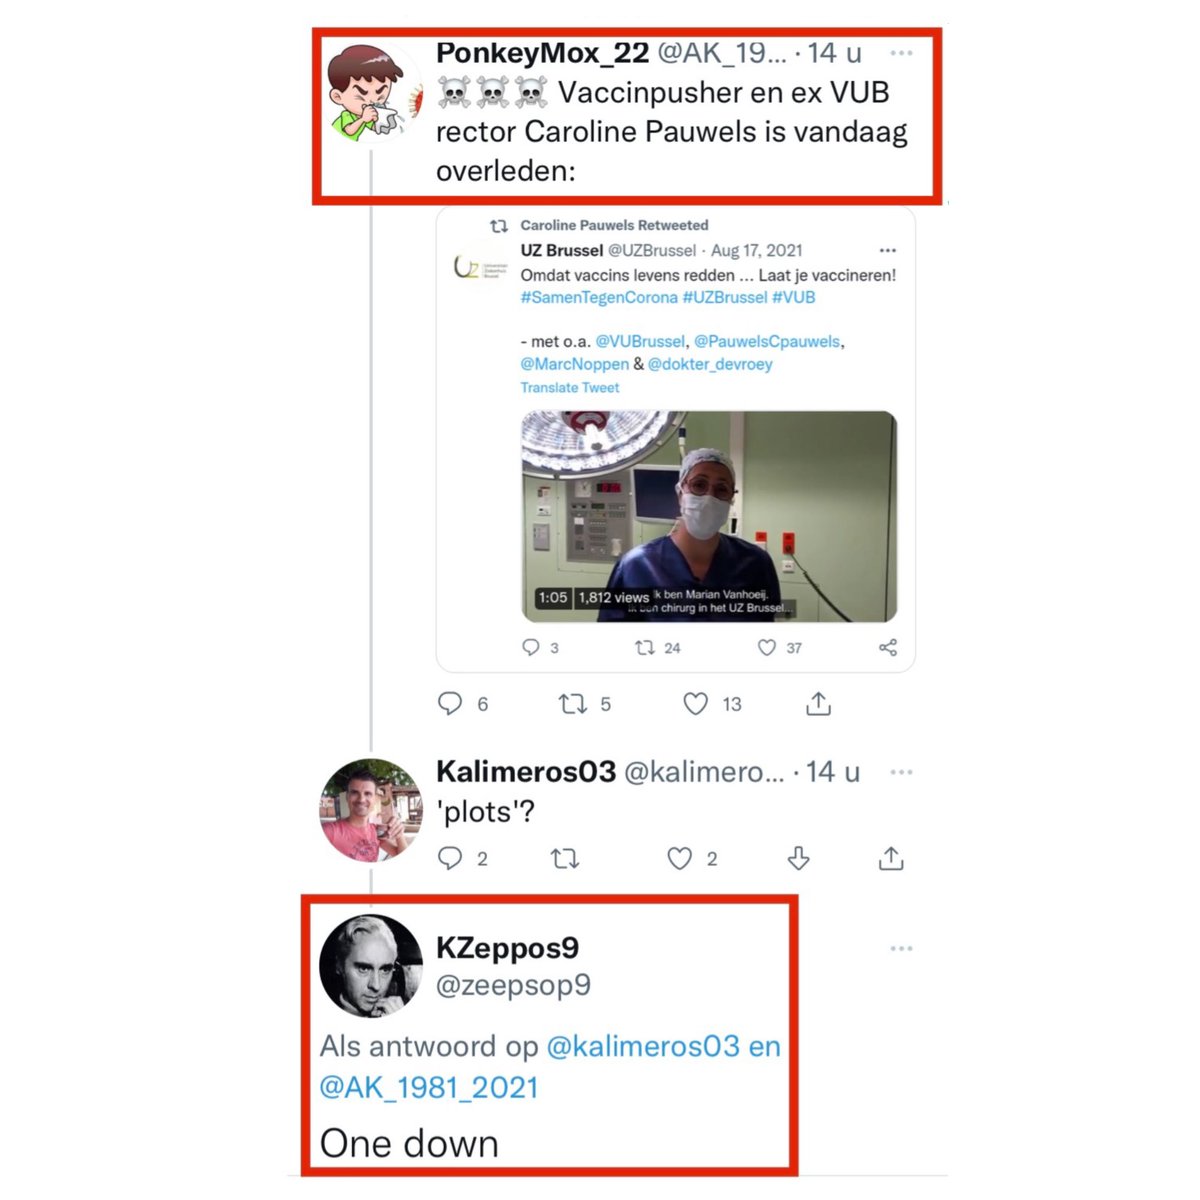Open three-dot menu on quoted UZ Brussel tweet
1200x1200 pixels.
coord(887,251)
